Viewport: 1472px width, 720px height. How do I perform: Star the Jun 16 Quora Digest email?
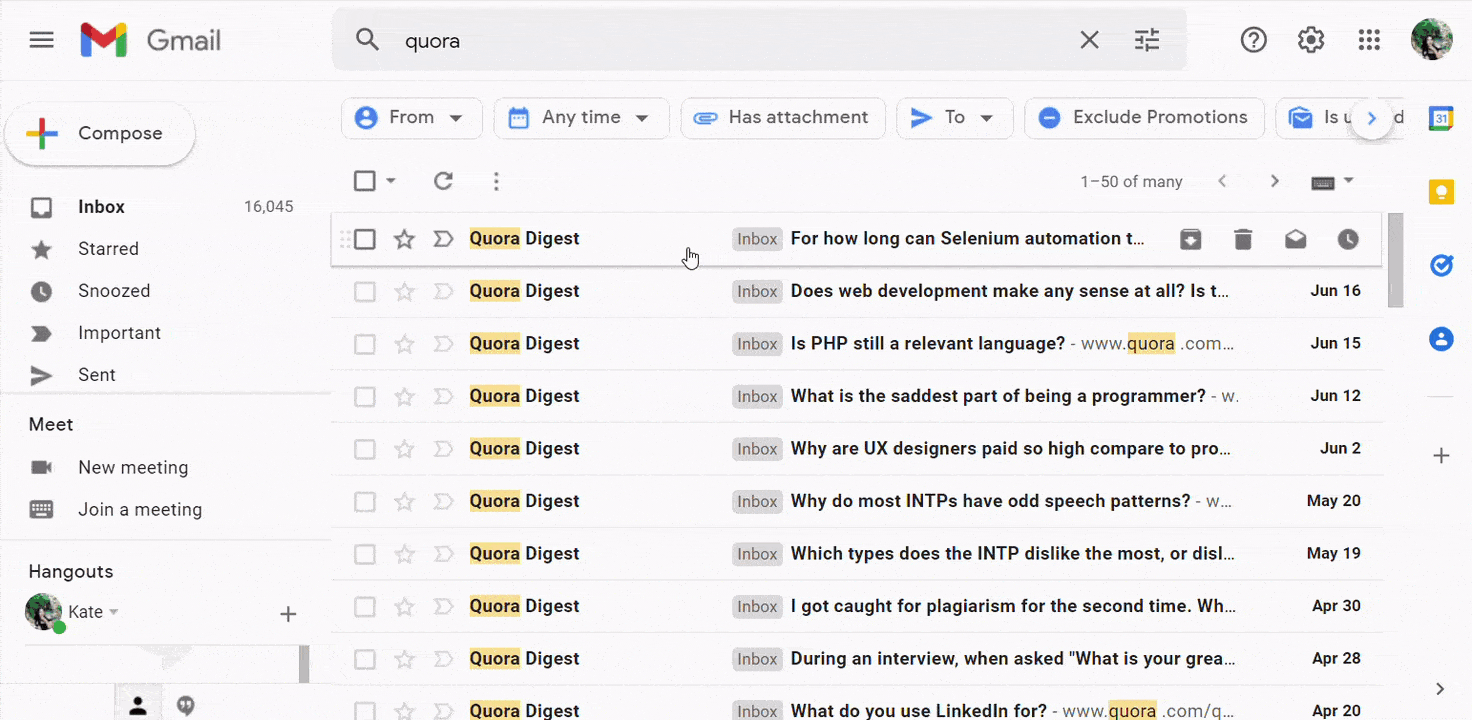404,292
